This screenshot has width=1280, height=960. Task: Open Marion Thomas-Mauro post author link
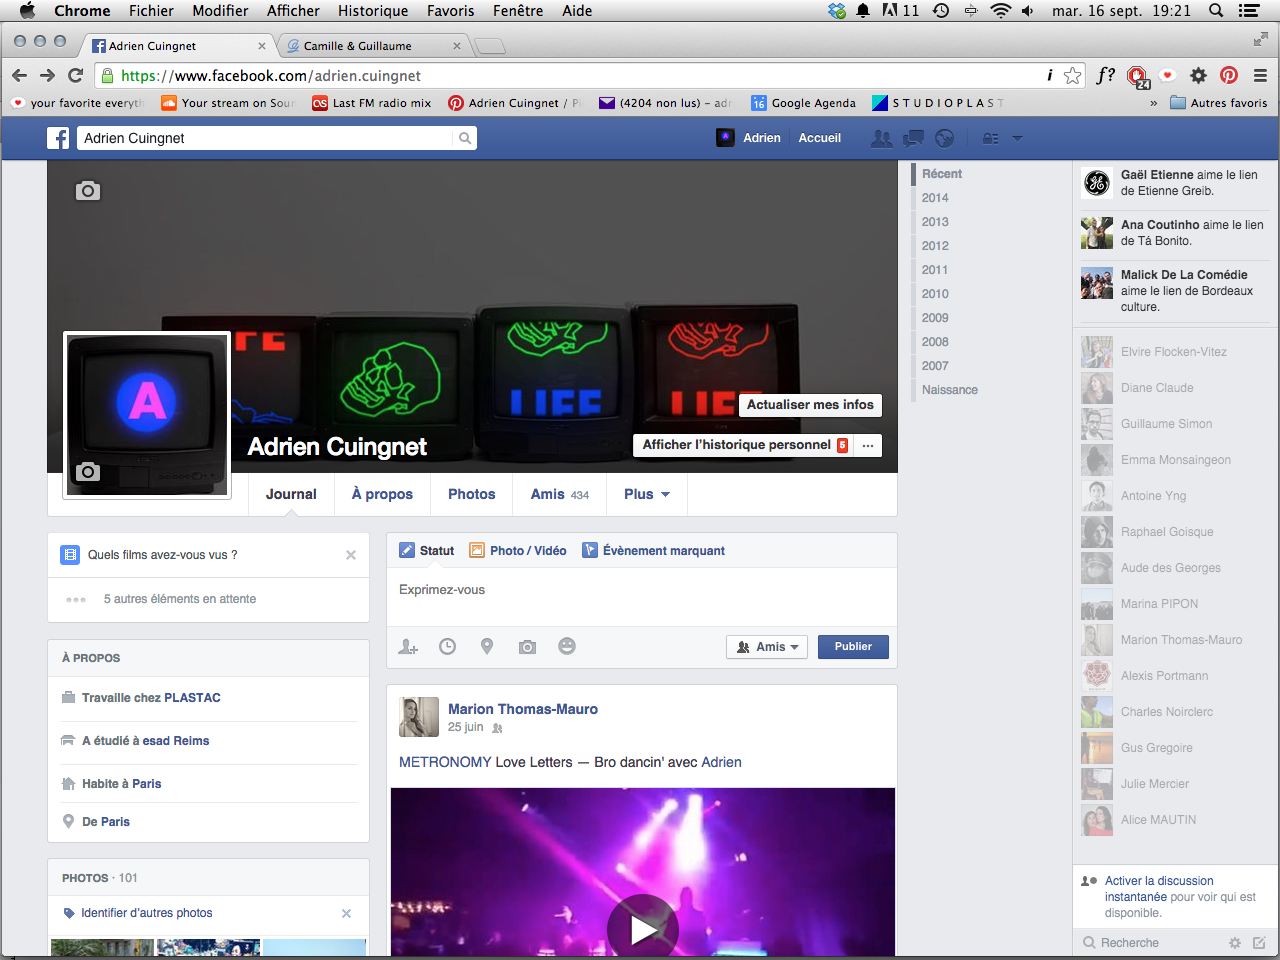[523, 709]
